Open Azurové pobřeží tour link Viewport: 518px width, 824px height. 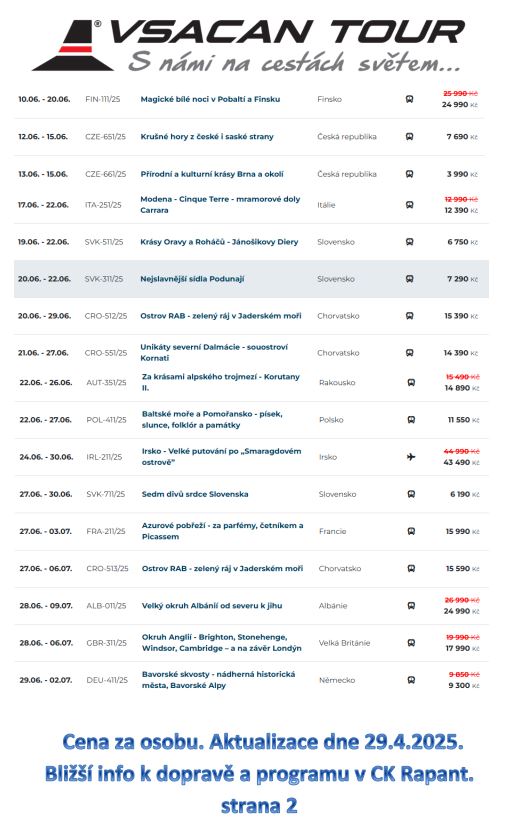point(222,531)
